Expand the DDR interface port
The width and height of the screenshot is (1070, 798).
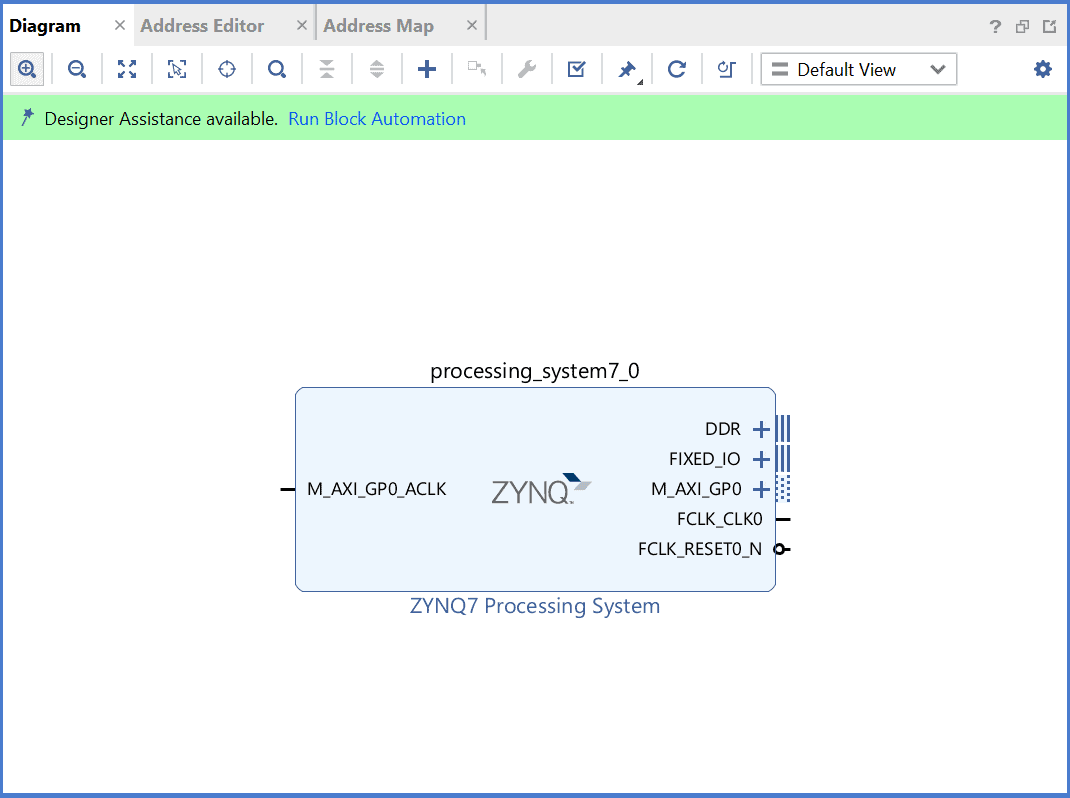pyautogui.click(x=761, y=429)
